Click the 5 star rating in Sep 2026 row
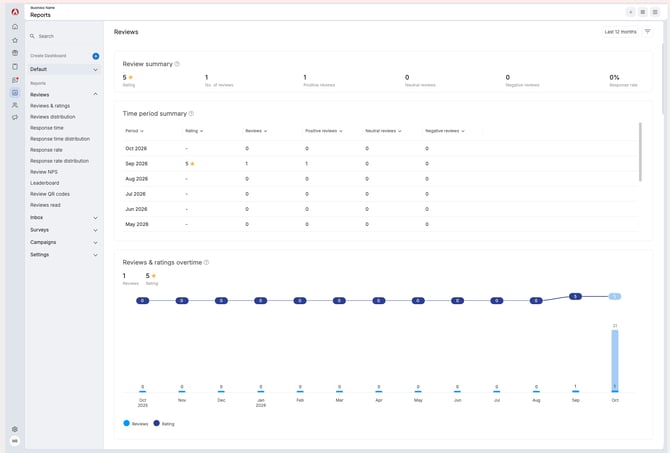 (190, 164)
